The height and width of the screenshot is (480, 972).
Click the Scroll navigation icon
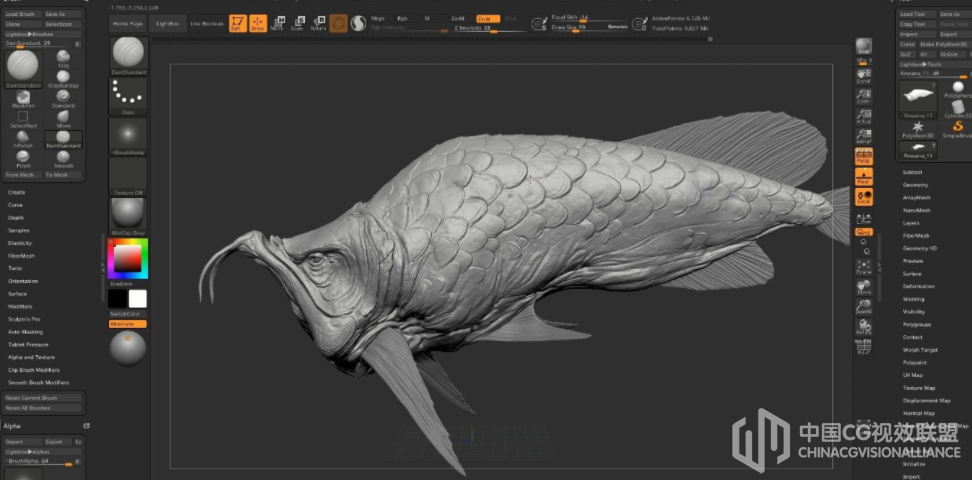864,76
